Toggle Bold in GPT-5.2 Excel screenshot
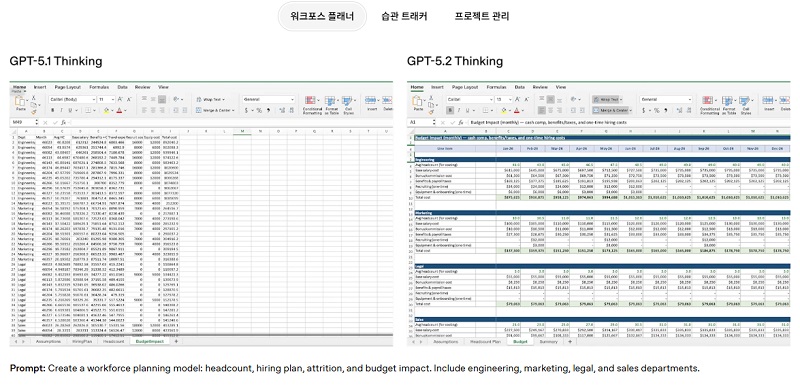This screenshot has height=387, width=800. click(x=450, y=110)
